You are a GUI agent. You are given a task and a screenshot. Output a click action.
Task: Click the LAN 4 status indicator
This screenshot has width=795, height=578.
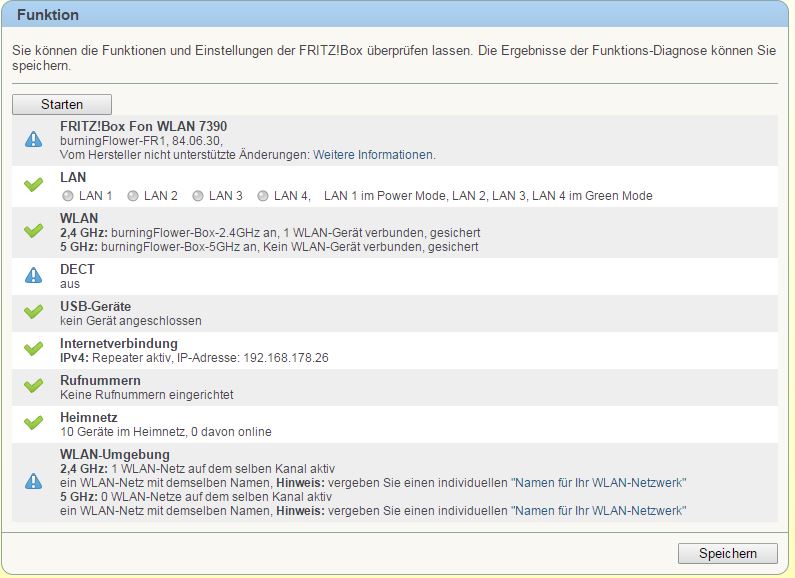(x=263, y=196)
